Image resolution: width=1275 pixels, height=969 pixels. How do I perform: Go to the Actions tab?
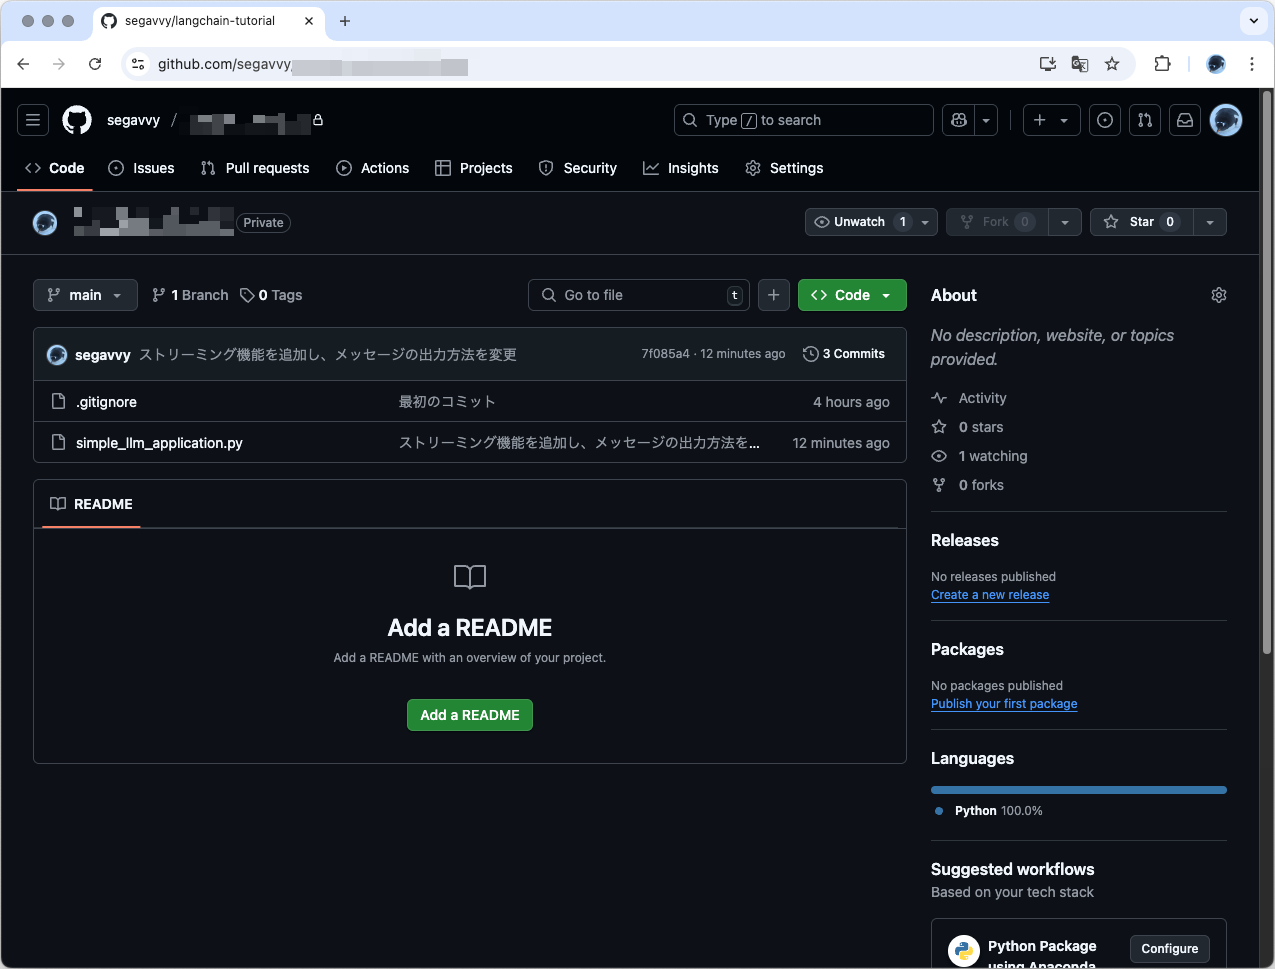(372, 168)
